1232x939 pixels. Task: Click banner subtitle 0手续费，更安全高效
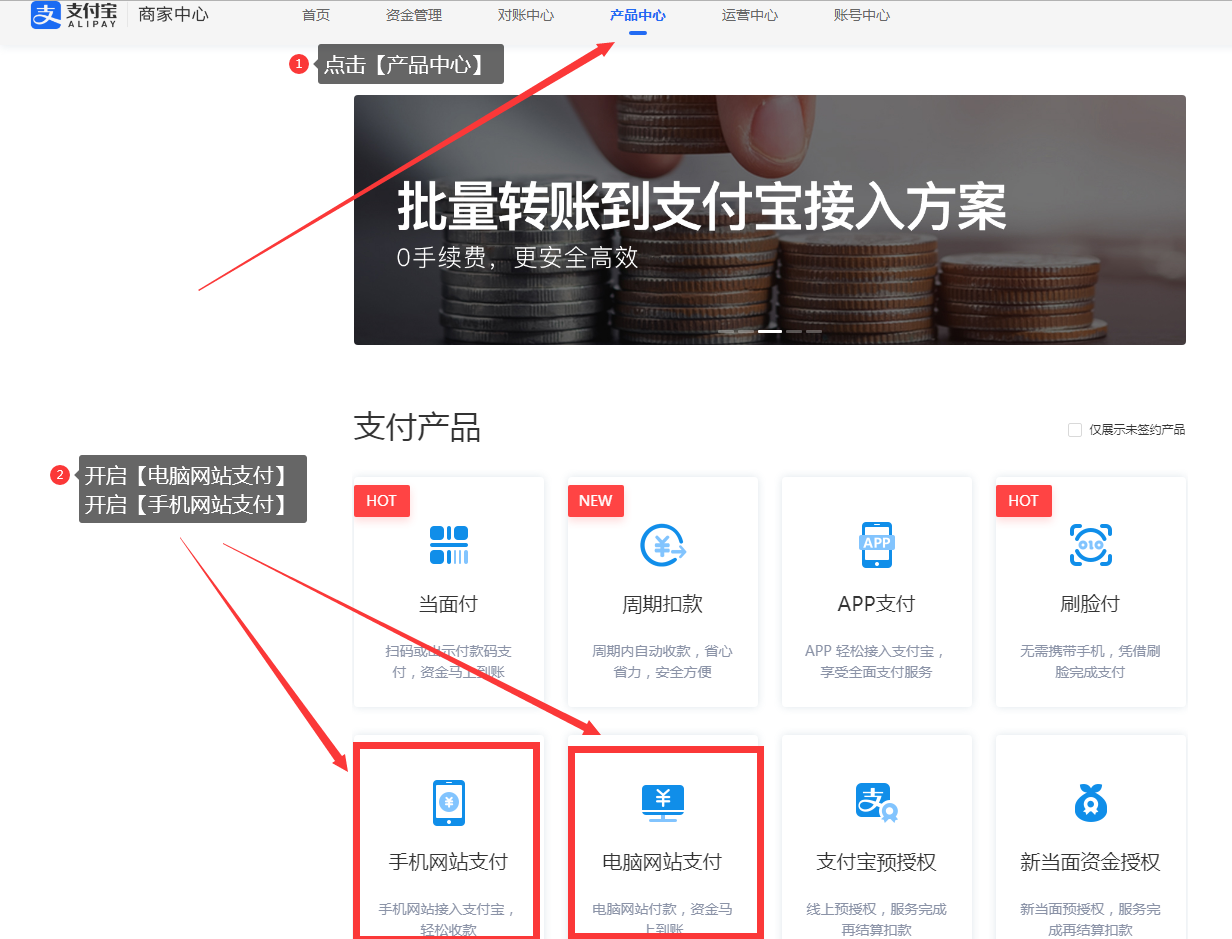pyautogui.click(x=517, y=258)
